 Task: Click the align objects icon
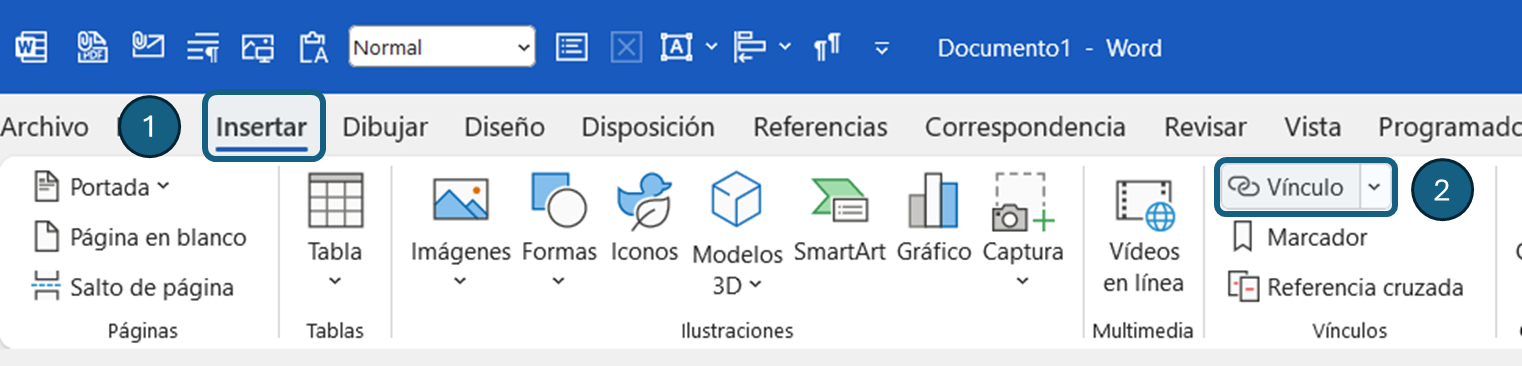[x=749, y=47]
